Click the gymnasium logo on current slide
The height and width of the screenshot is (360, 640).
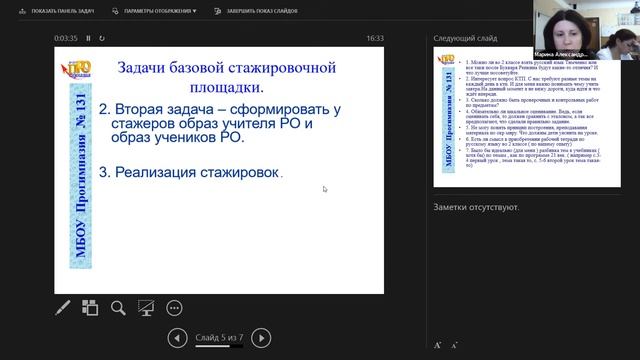point(77,70)
